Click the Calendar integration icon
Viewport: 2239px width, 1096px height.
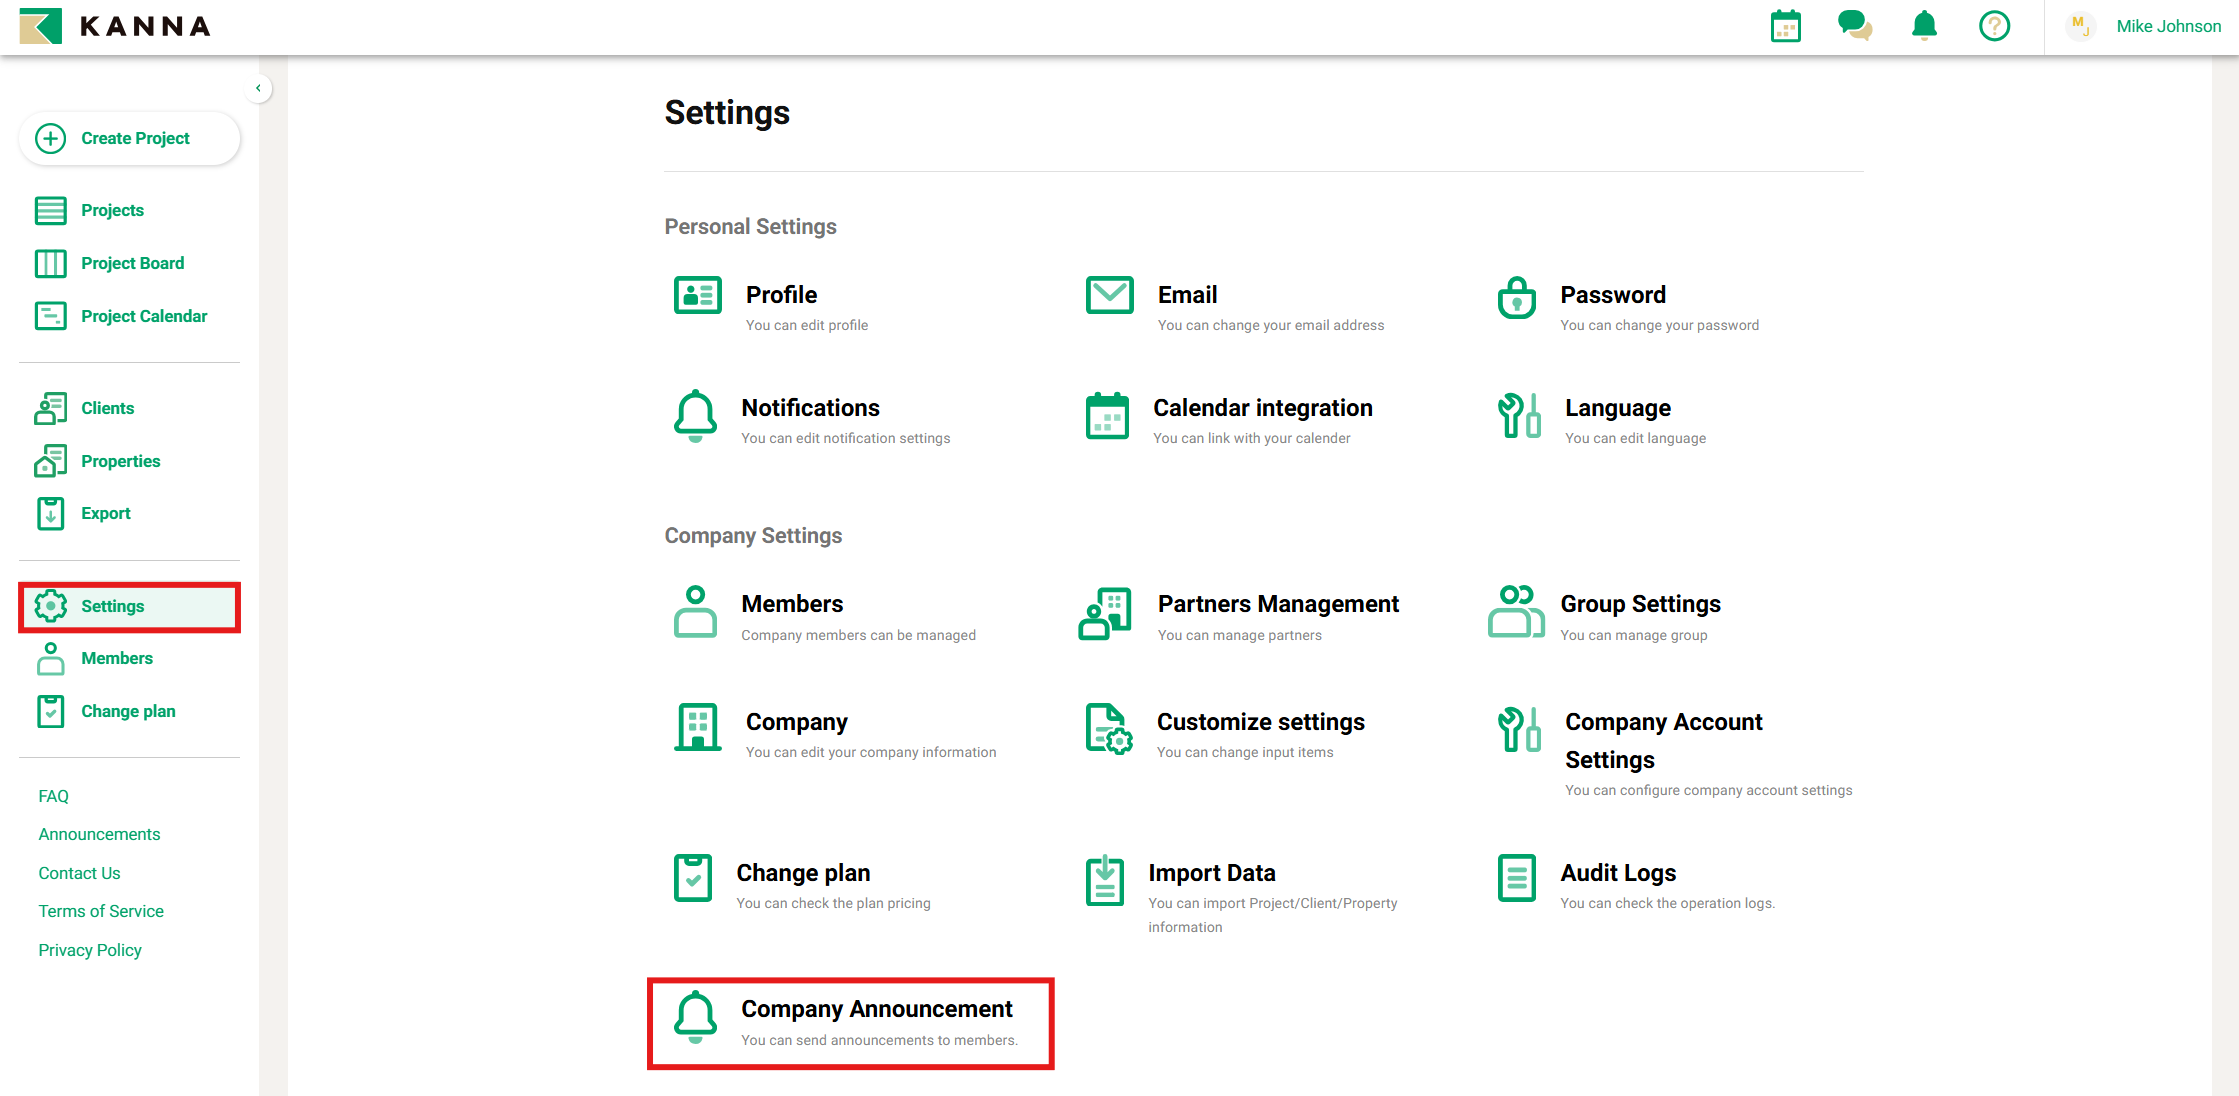[x=1107, y=416]
